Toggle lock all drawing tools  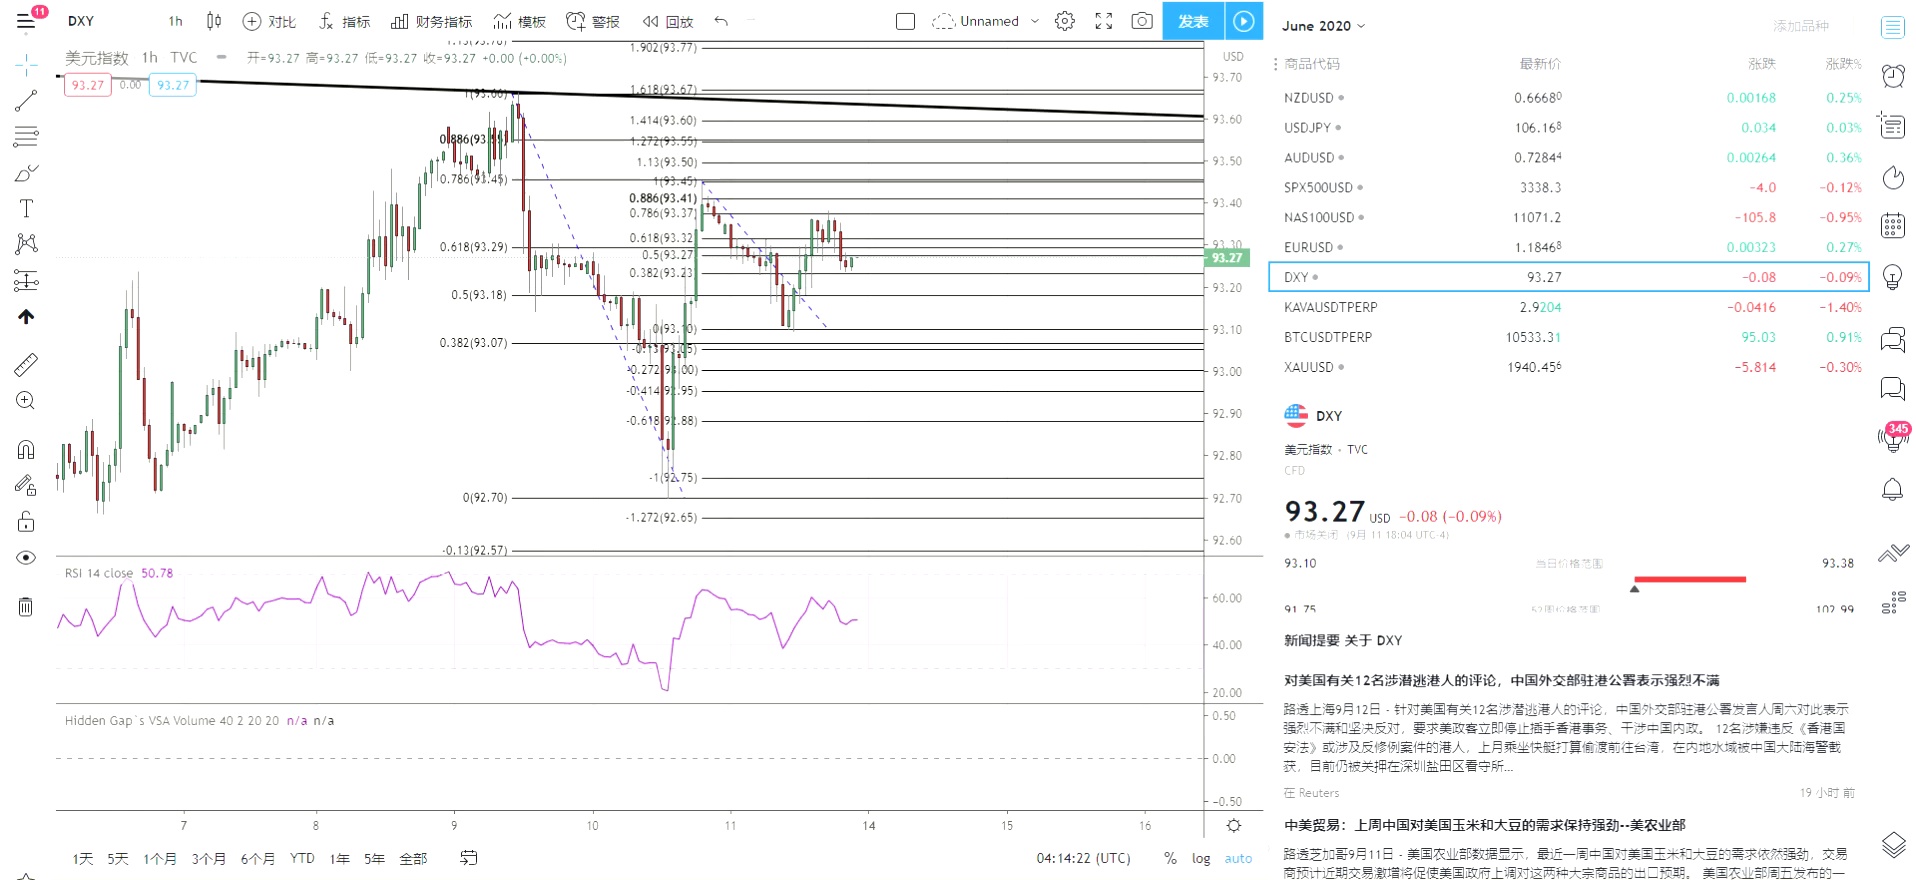click(x=26, y=521)
